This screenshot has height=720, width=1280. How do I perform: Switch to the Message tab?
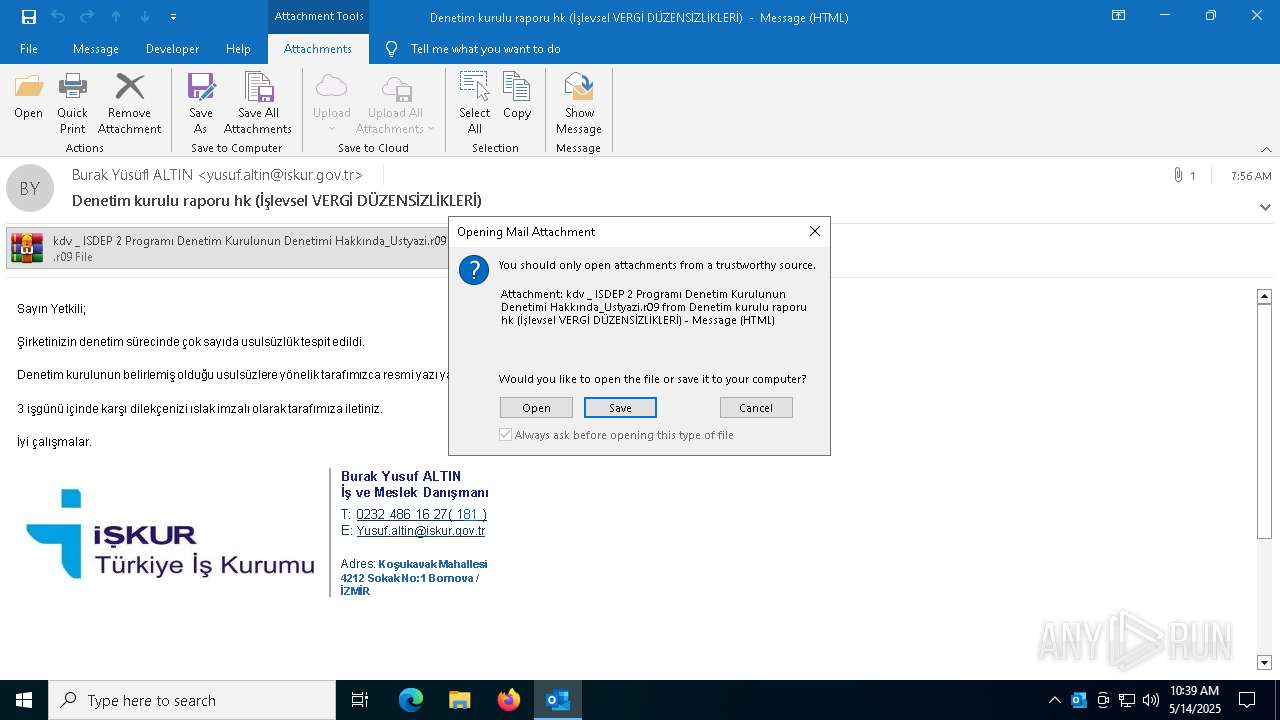click(96, 49)
